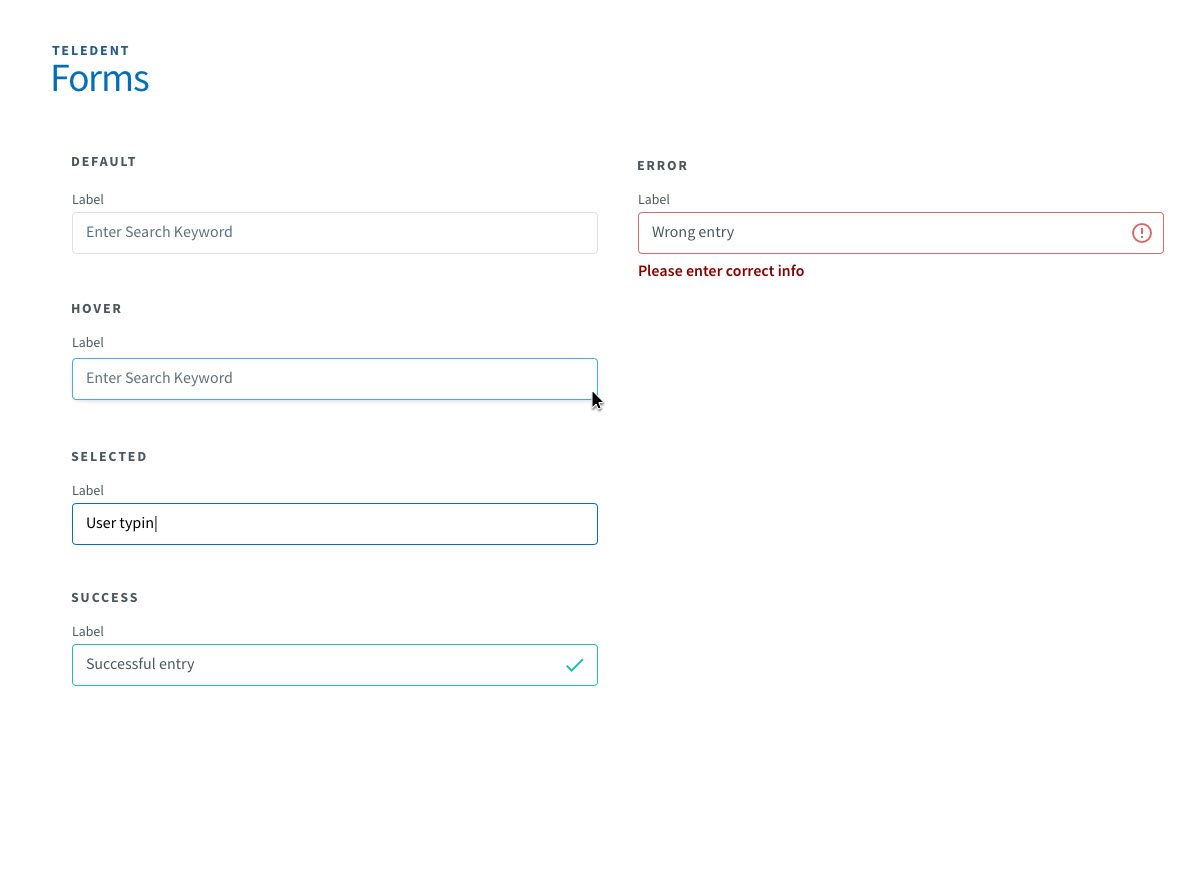The image size is (1200, 869).
Task: Click the HOVER section heading
Action: 97,309
